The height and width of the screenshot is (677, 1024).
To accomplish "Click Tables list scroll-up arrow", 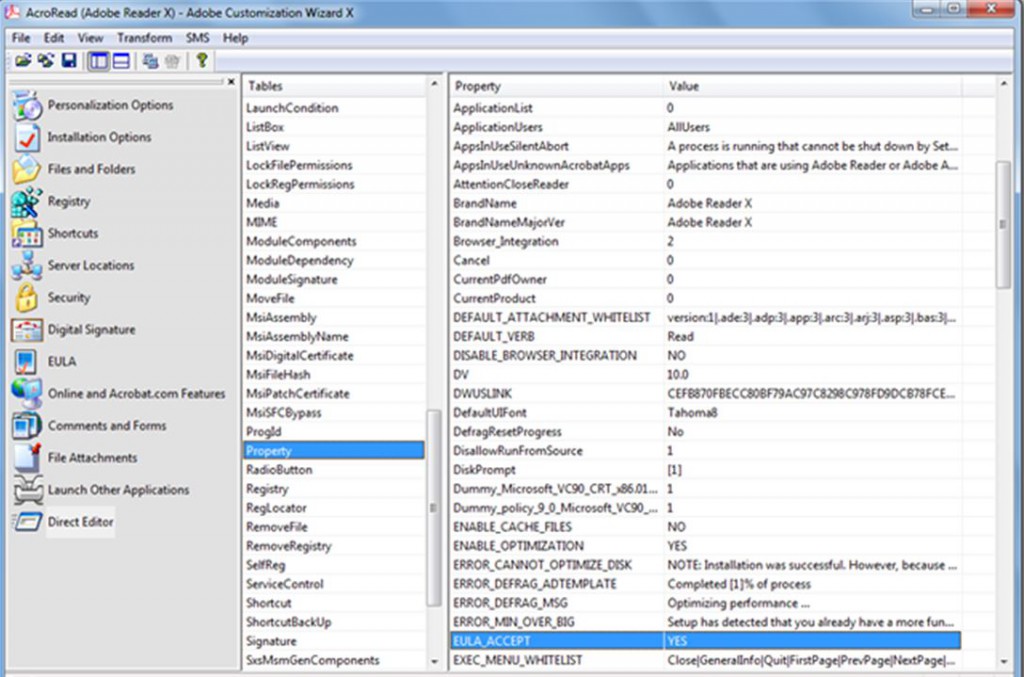I will [x=434, y=85].
